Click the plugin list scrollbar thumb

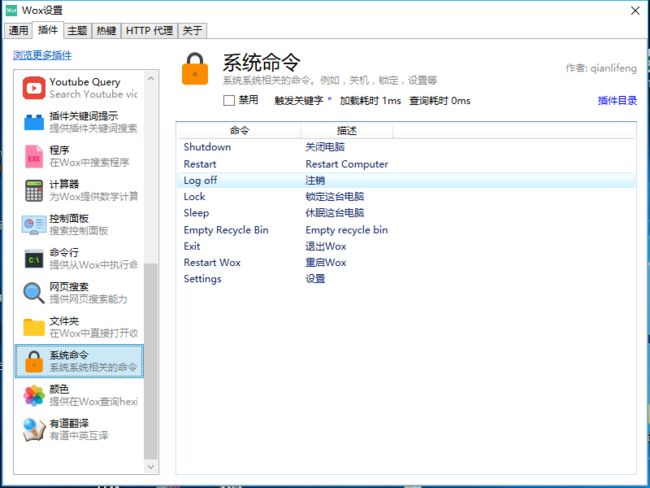point(150,361)
